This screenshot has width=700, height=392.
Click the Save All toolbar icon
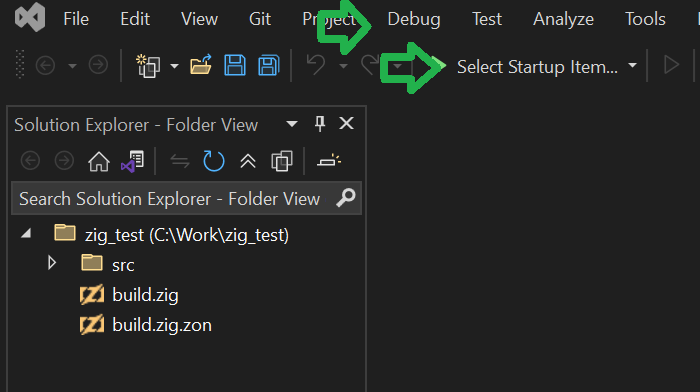[x=269, y=66]
